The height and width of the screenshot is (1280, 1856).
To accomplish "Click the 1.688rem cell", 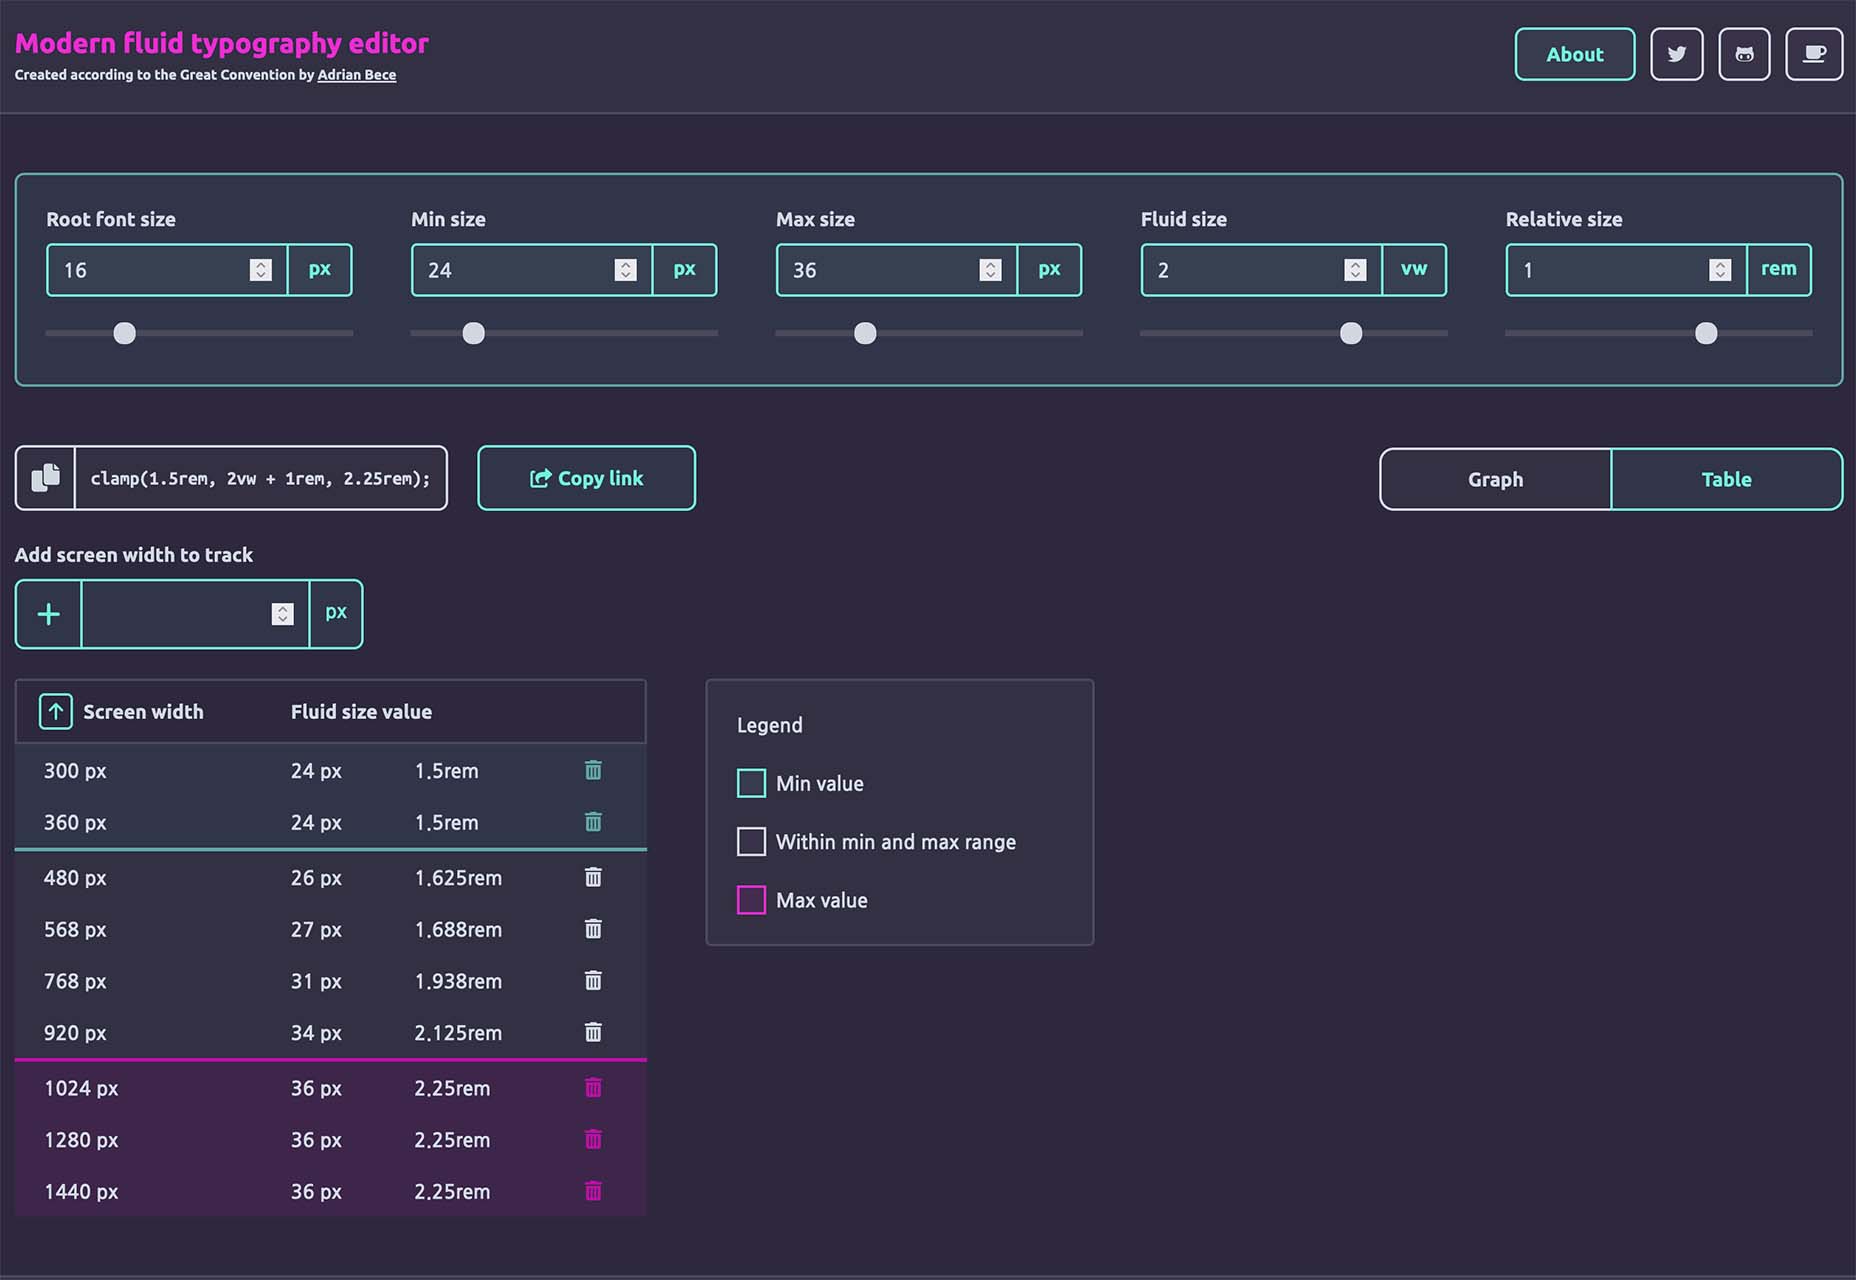I will click(458, 930).
